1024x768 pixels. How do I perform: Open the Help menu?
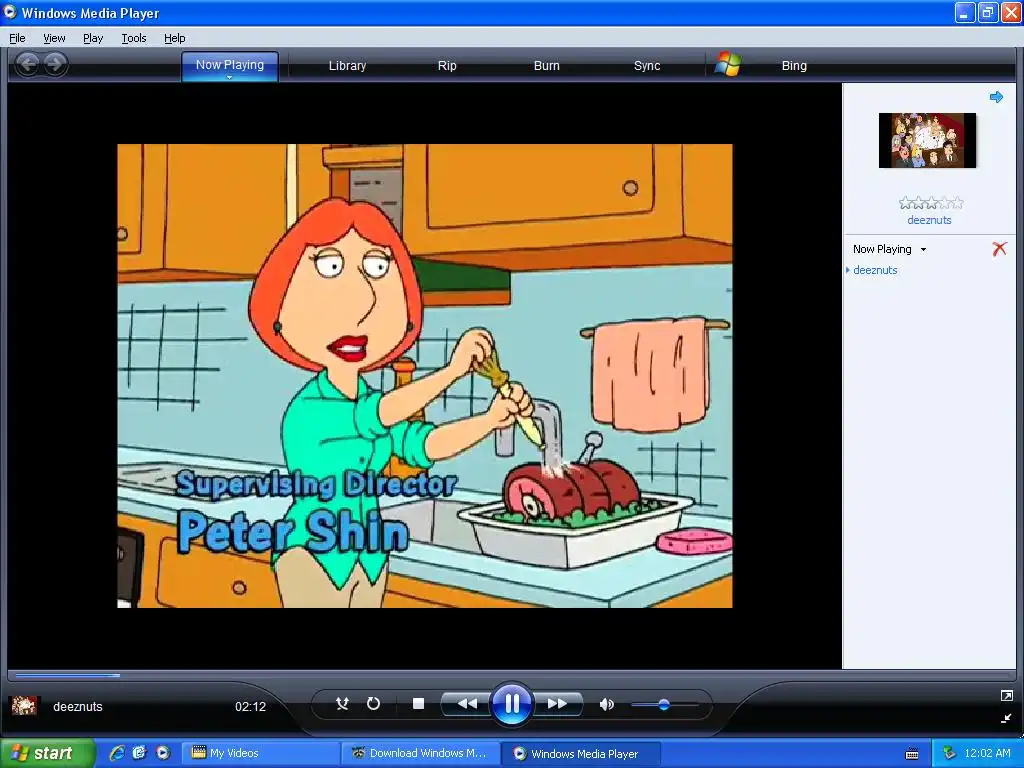[174, 38]
